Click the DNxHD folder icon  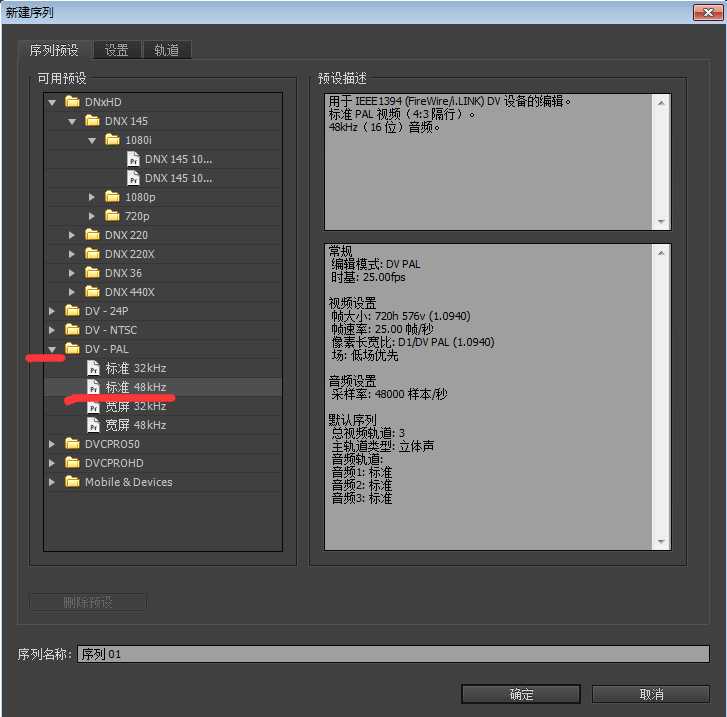tap(72, 102)
